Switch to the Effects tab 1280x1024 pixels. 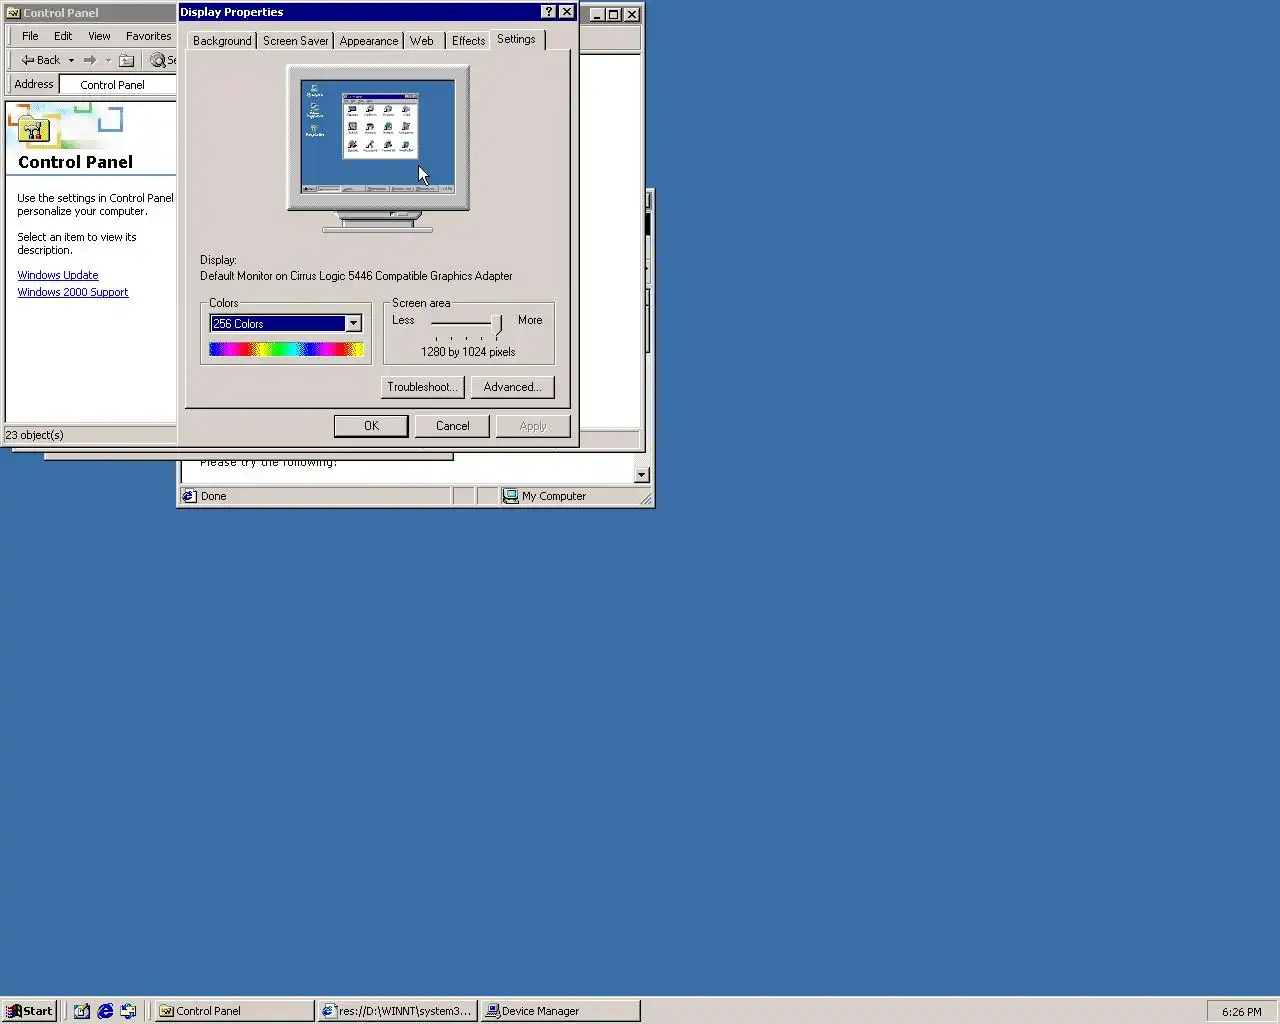pyautogui.click(x=468, y=41)
